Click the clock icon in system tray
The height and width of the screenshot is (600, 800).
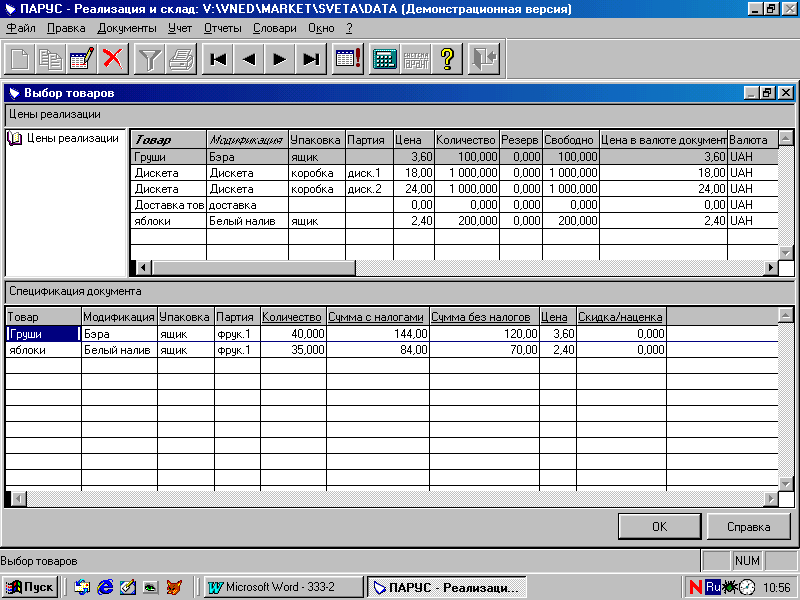tap(747, 587)
